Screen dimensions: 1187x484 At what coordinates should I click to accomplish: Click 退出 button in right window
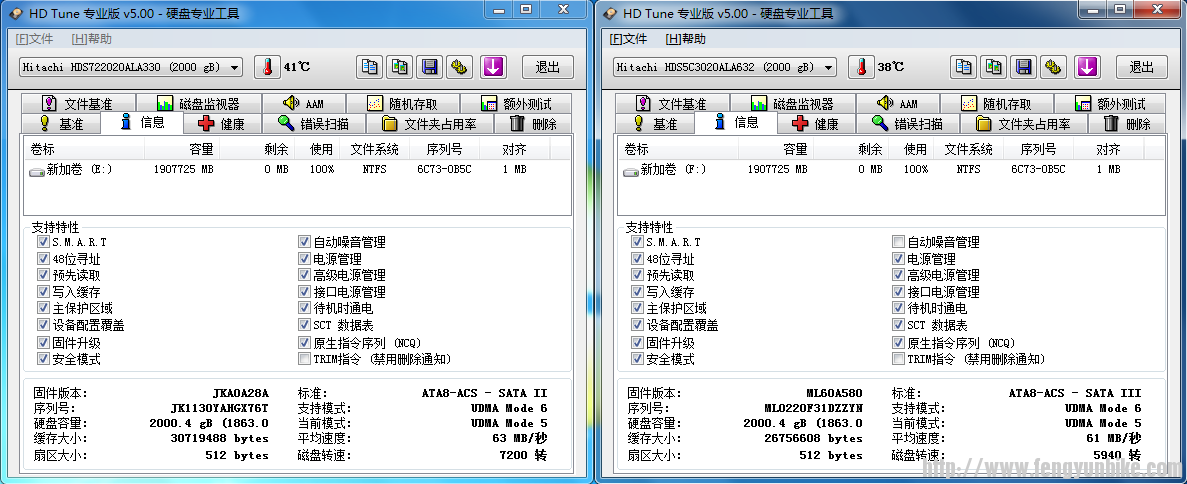pos(1141,67)
